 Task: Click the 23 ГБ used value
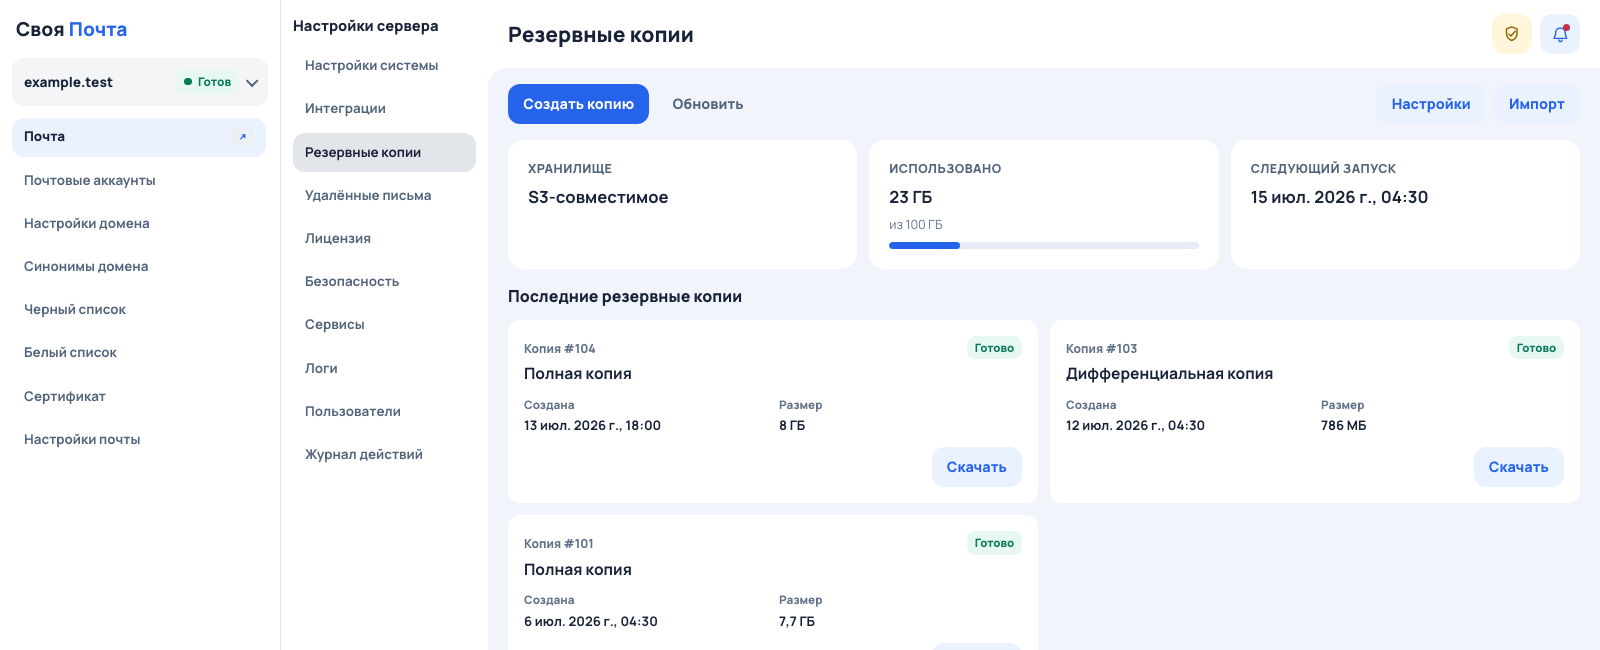911,198
